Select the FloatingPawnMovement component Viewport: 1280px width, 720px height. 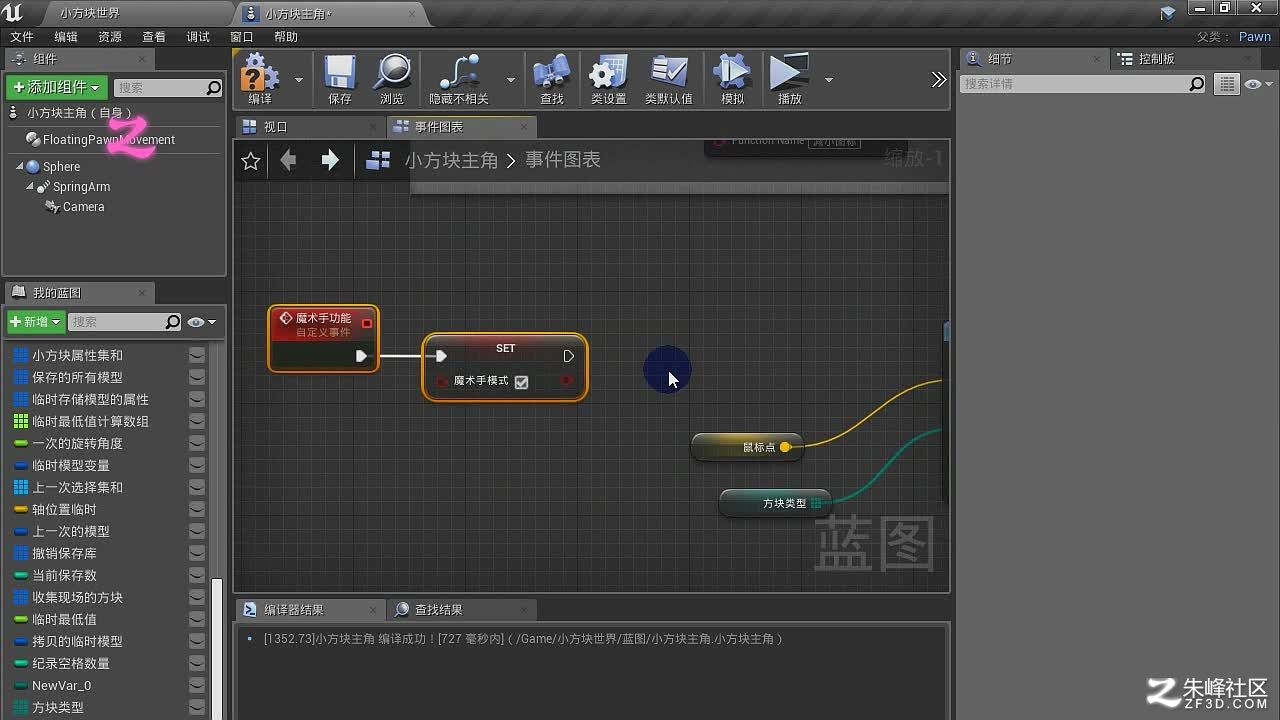pyautogui.click(x=108, y=140)
